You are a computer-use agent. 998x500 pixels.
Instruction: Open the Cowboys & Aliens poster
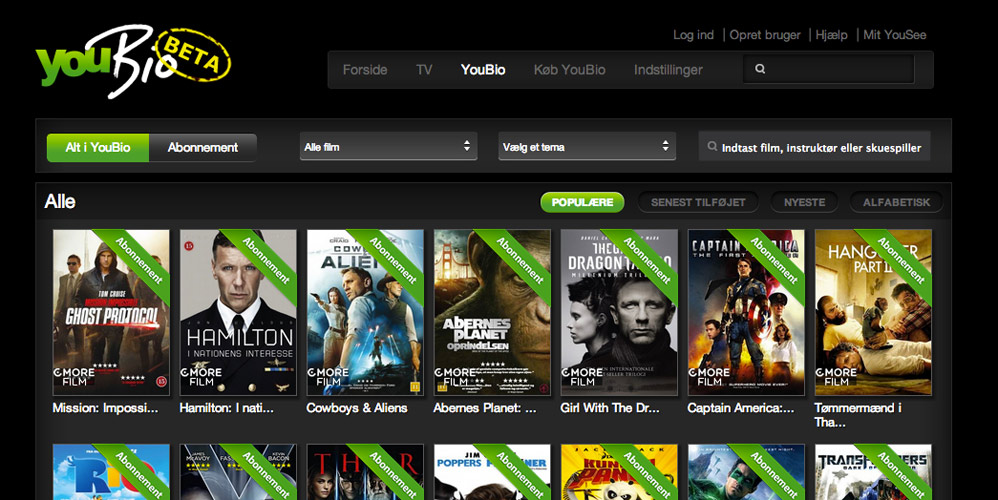365,312
